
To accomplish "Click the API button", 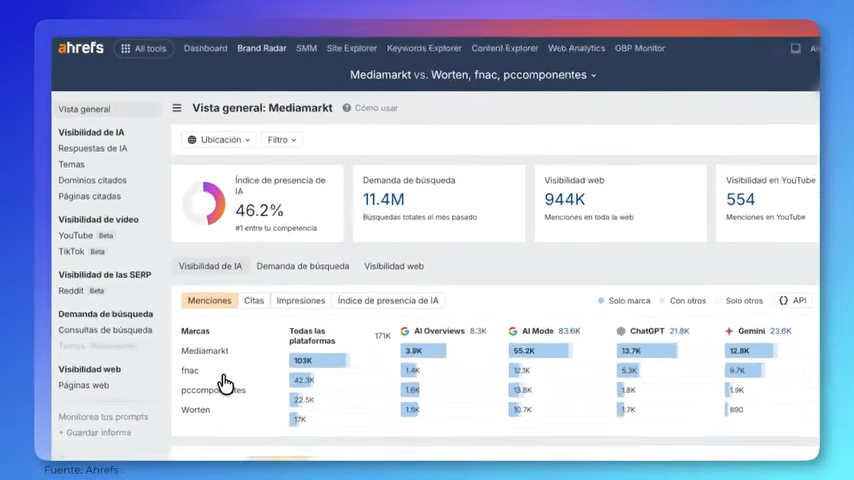I will pos(792,300).
